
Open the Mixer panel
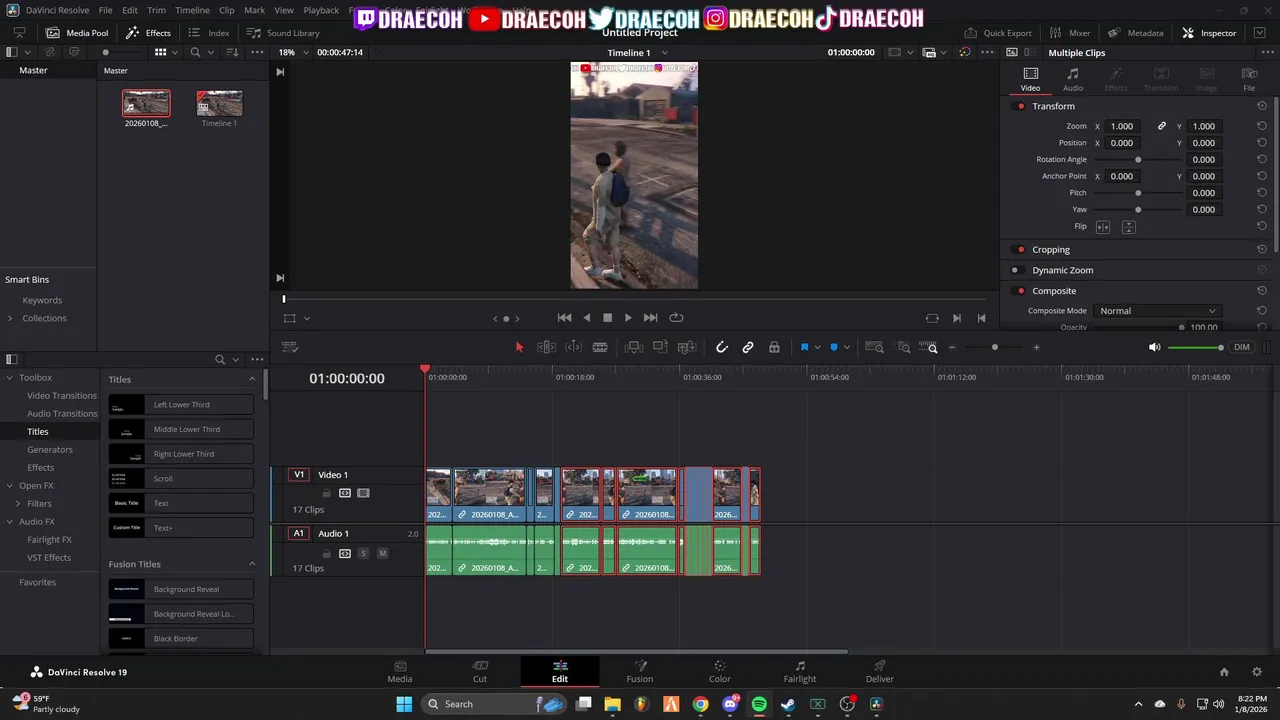(1070, 33)
